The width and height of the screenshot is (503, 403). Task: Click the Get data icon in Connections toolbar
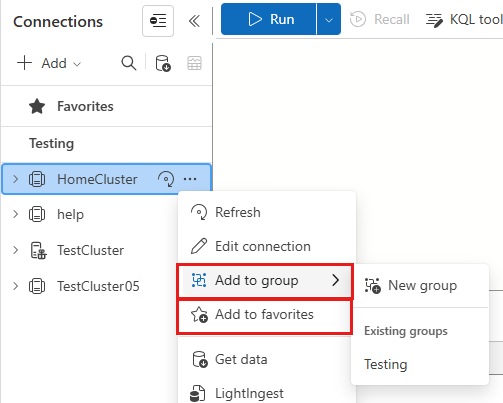click(x=163, y=63)
